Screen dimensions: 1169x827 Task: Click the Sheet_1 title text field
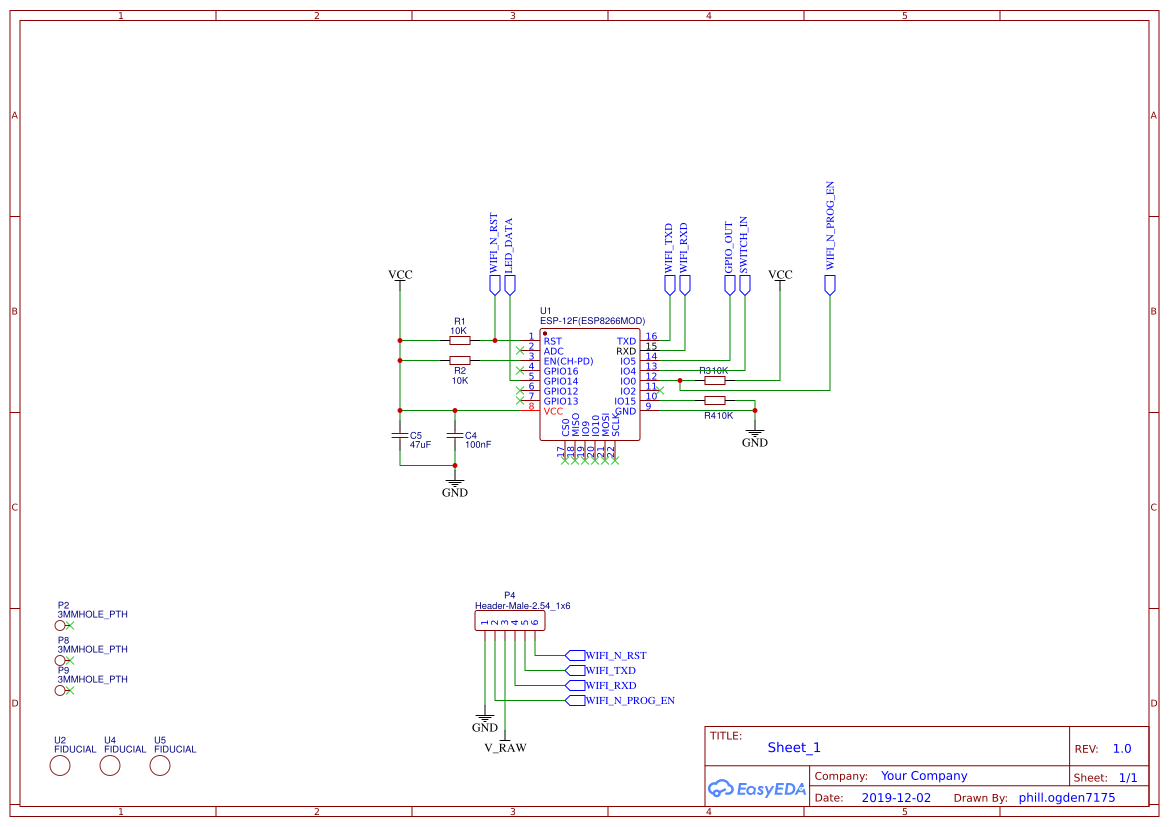pos(793,748)
